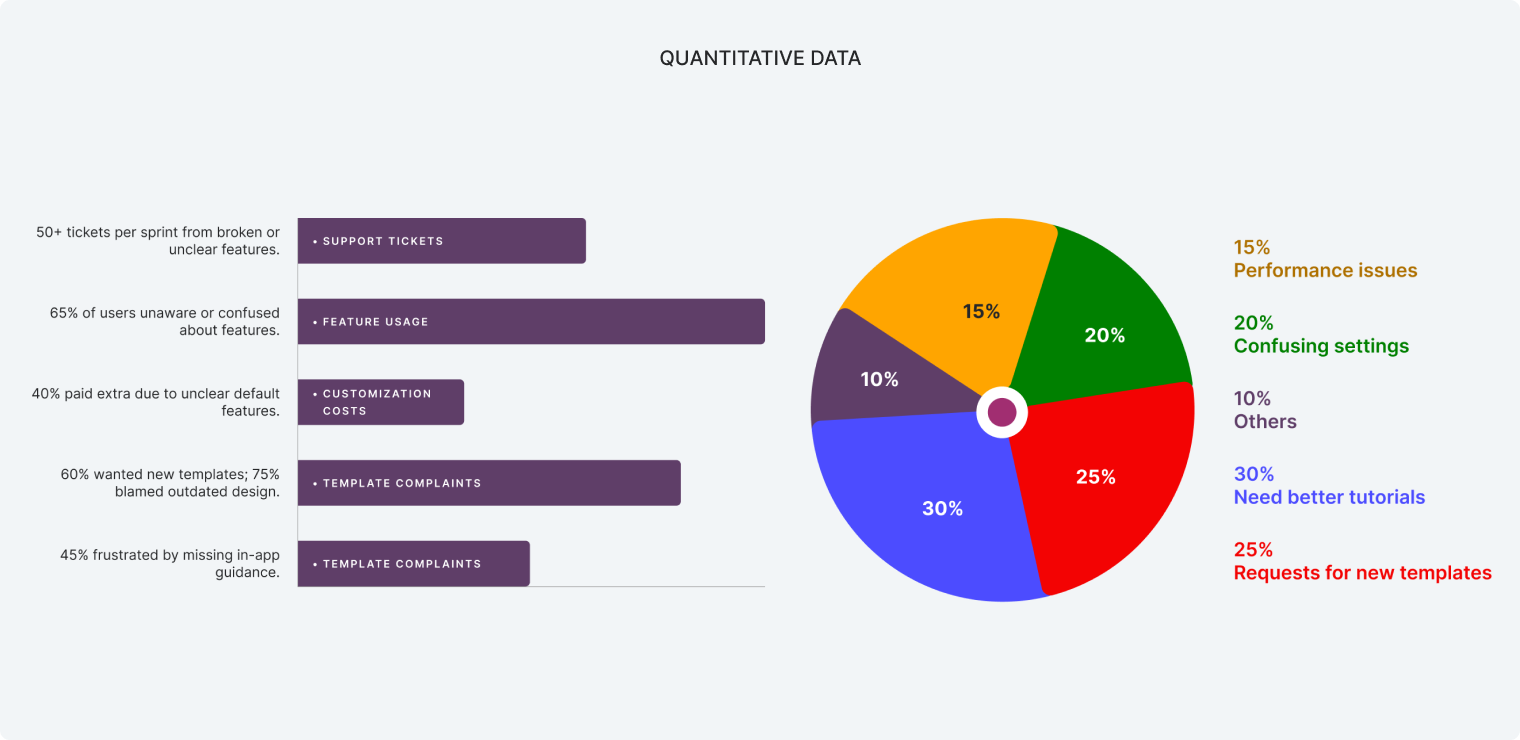
Task: Select the Confusing settings legend label
Action: coord(1321,346)
